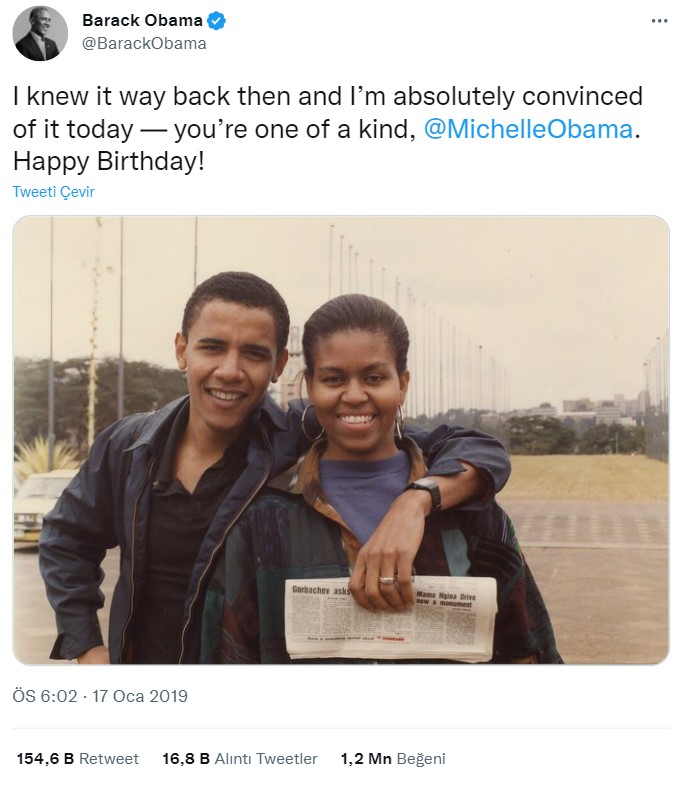Viewport: 687px width, 785px height.
Task: Click the word Retweet in stats
Action: [x=109, y=759]
